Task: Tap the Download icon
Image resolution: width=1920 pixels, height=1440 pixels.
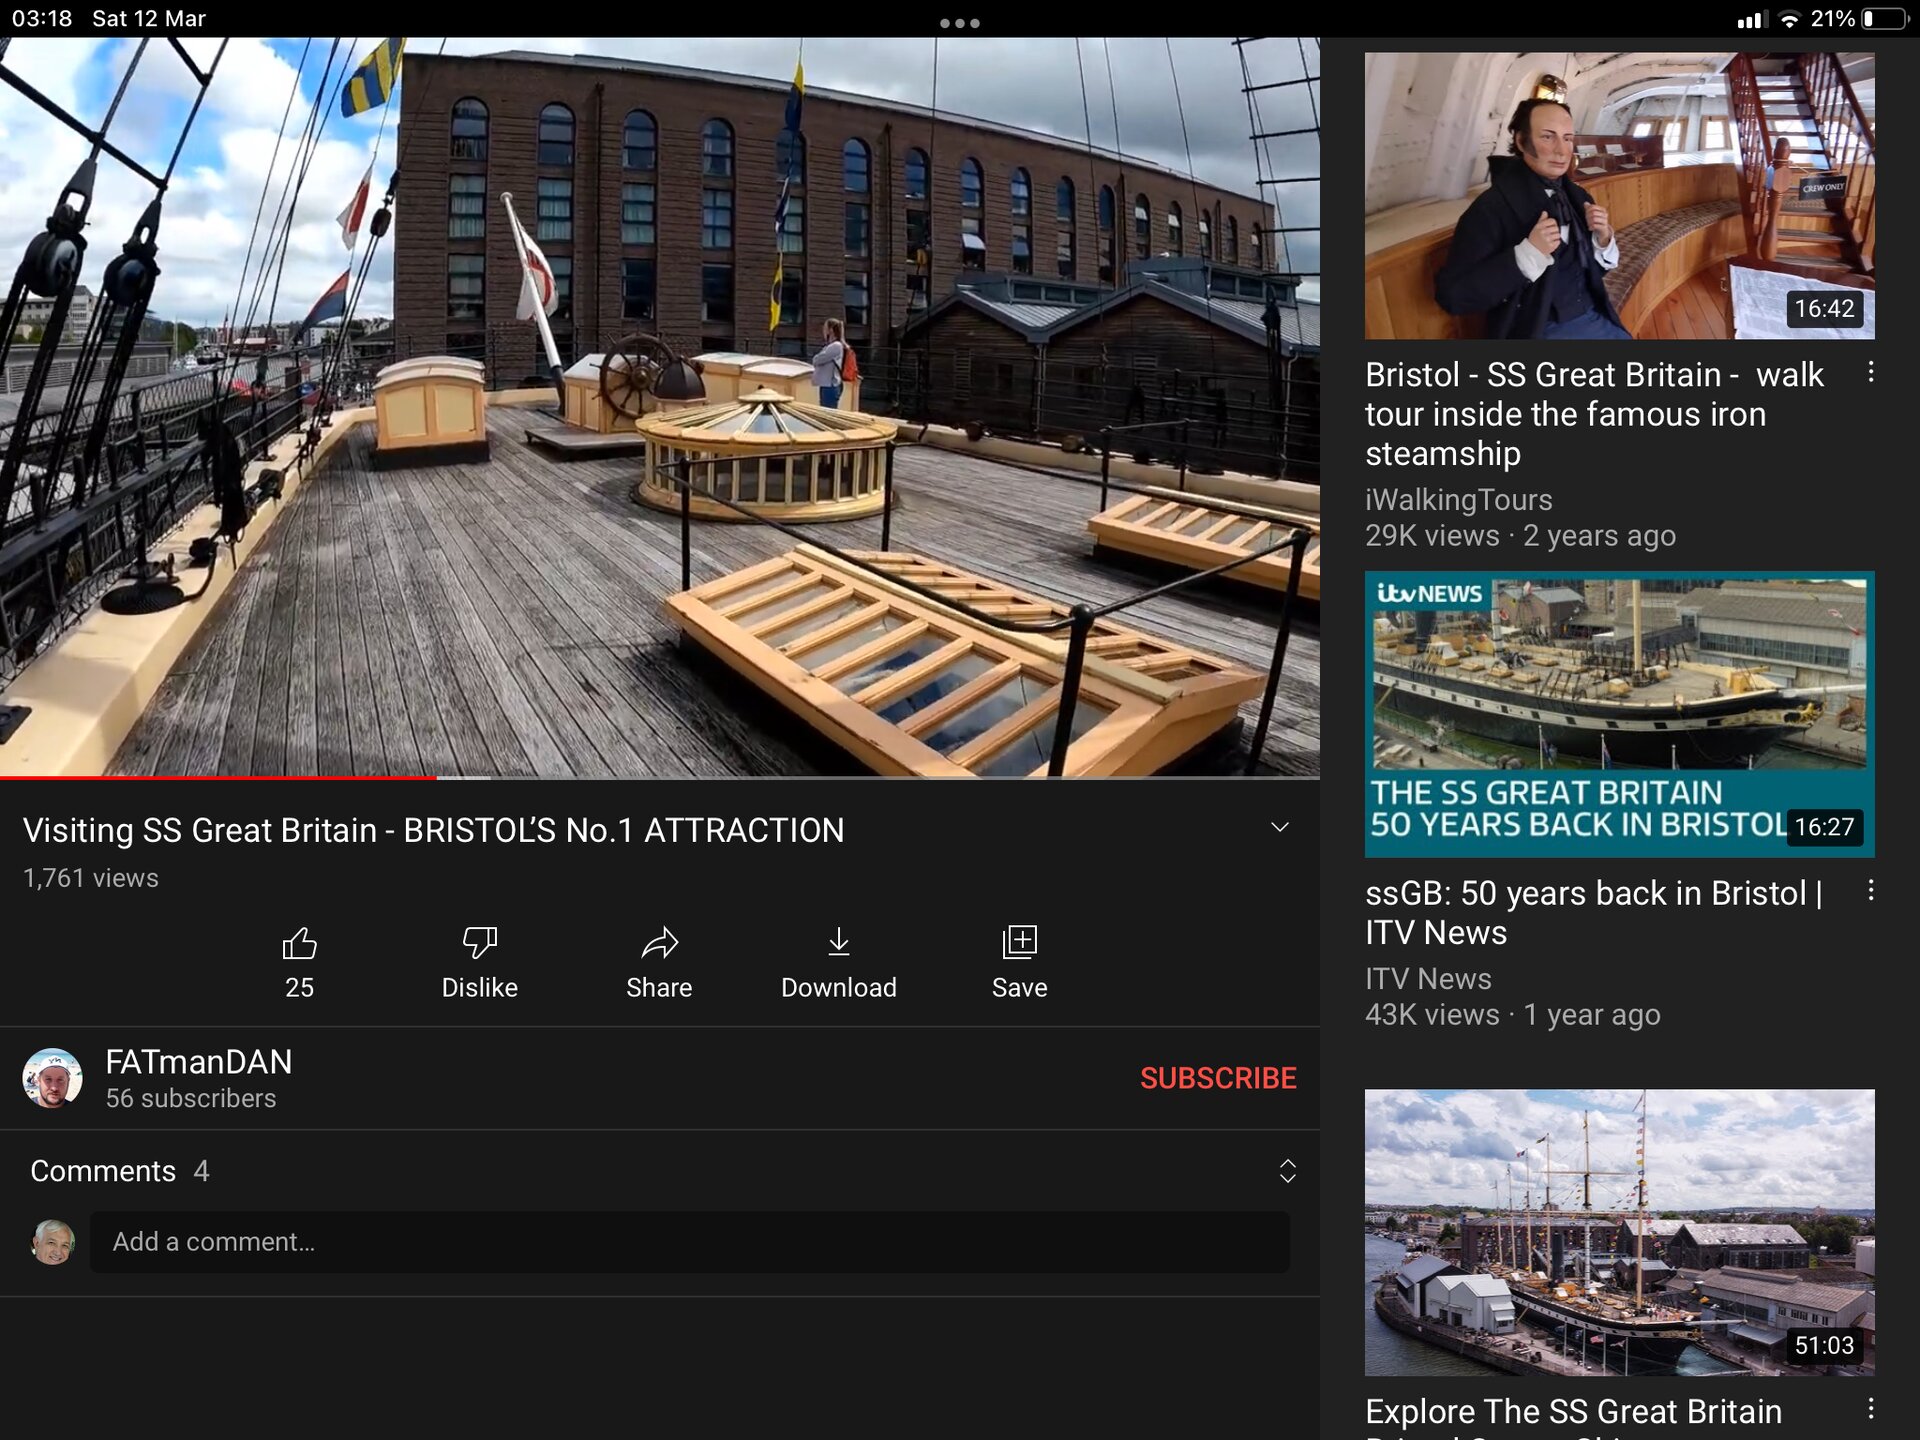Action: click(x=838, y=943)
